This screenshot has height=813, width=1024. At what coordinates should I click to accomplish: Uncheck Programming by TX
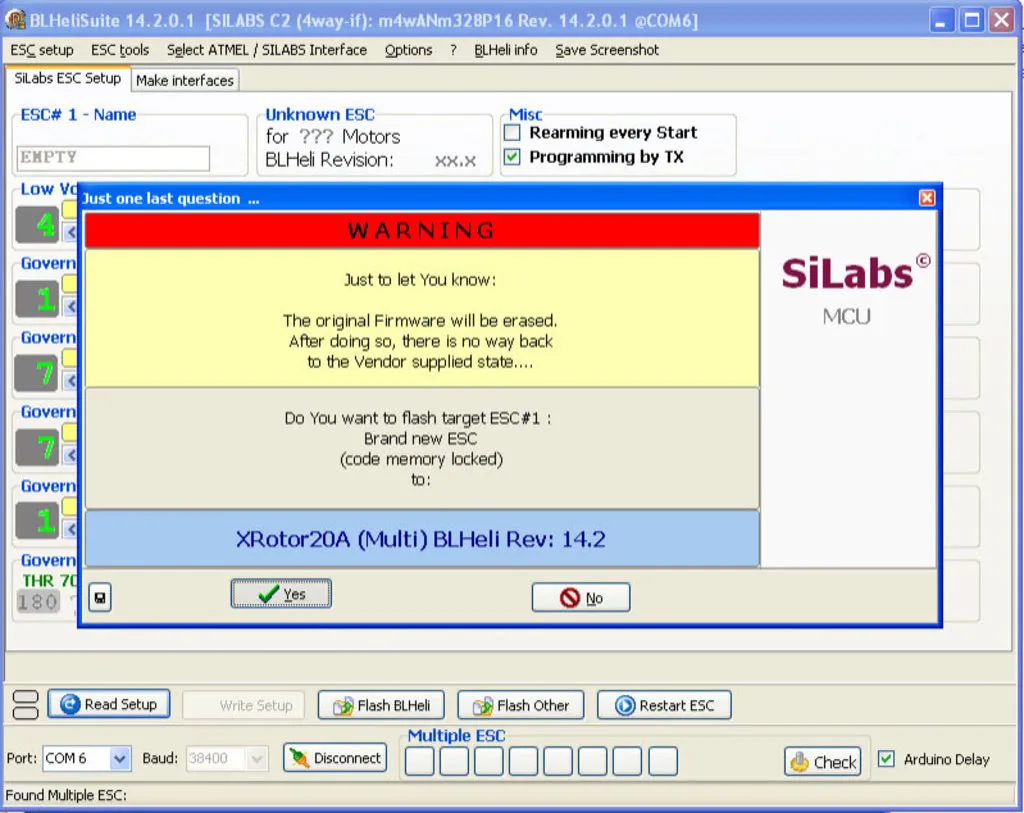pos(513,157)
